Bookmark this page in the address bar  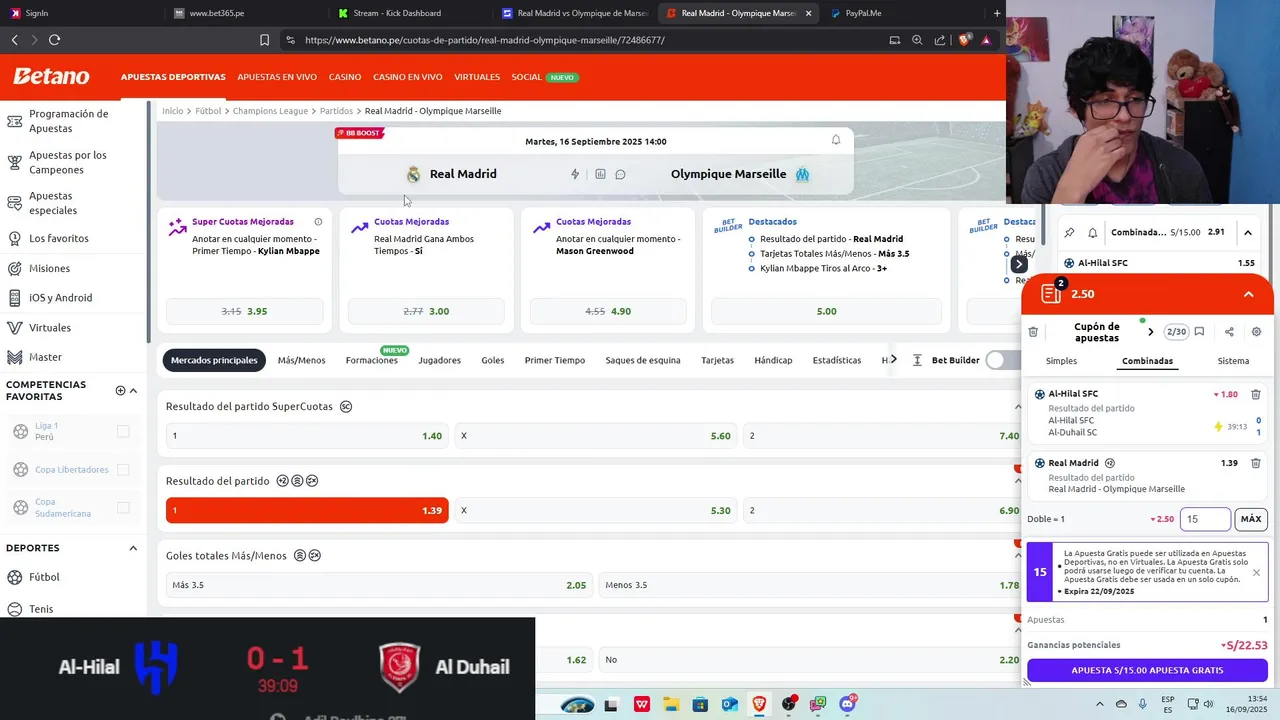(x=264, y=40)
